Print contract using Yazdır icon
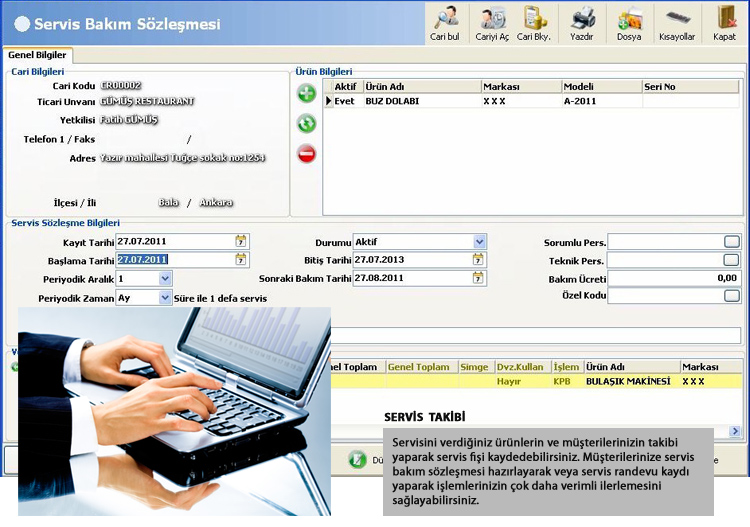The image size is (750, 527). 582,21
